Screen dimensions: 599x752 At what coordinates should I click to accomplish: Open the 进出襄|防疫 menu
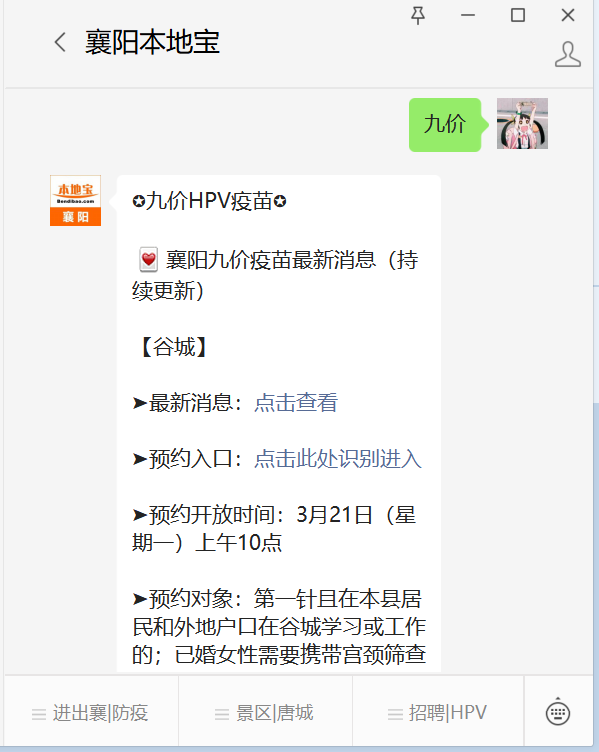[x=91, y=713]
